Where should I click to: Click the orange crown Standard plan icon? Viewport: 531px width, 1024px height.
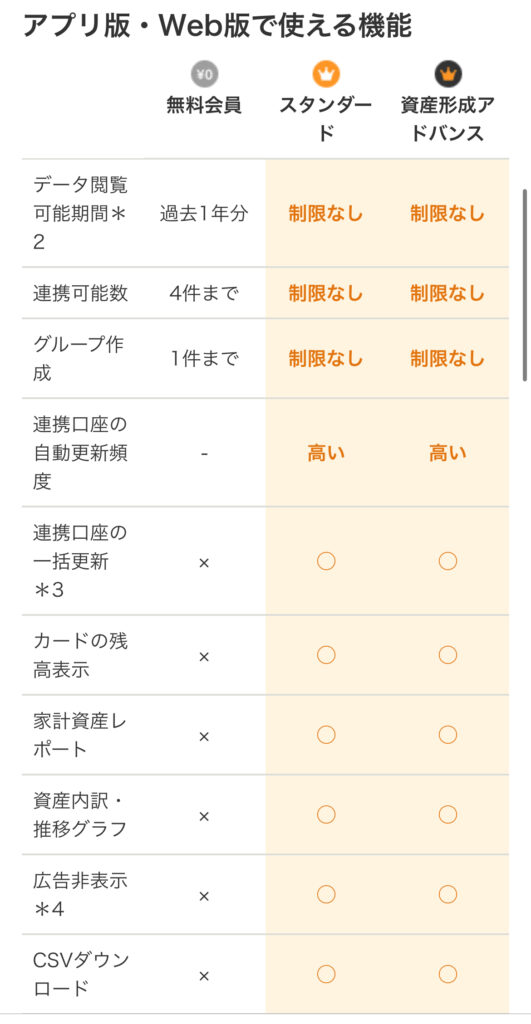[326, 74]
